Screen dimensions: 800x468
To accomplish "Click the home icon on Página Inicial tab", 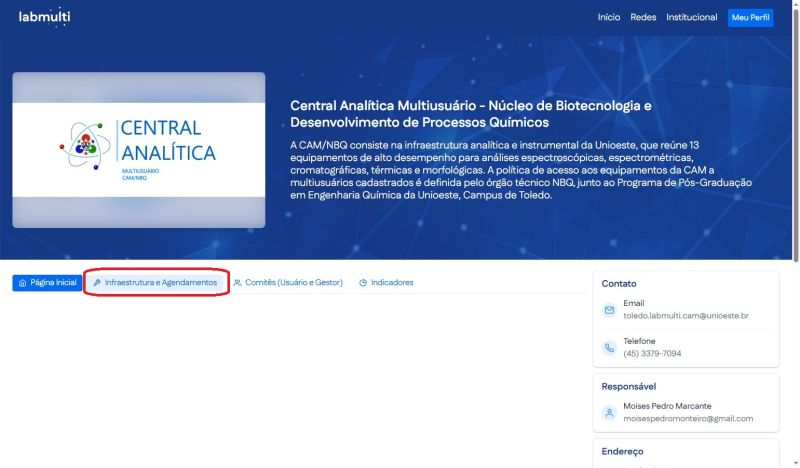I will pos(23,283).
